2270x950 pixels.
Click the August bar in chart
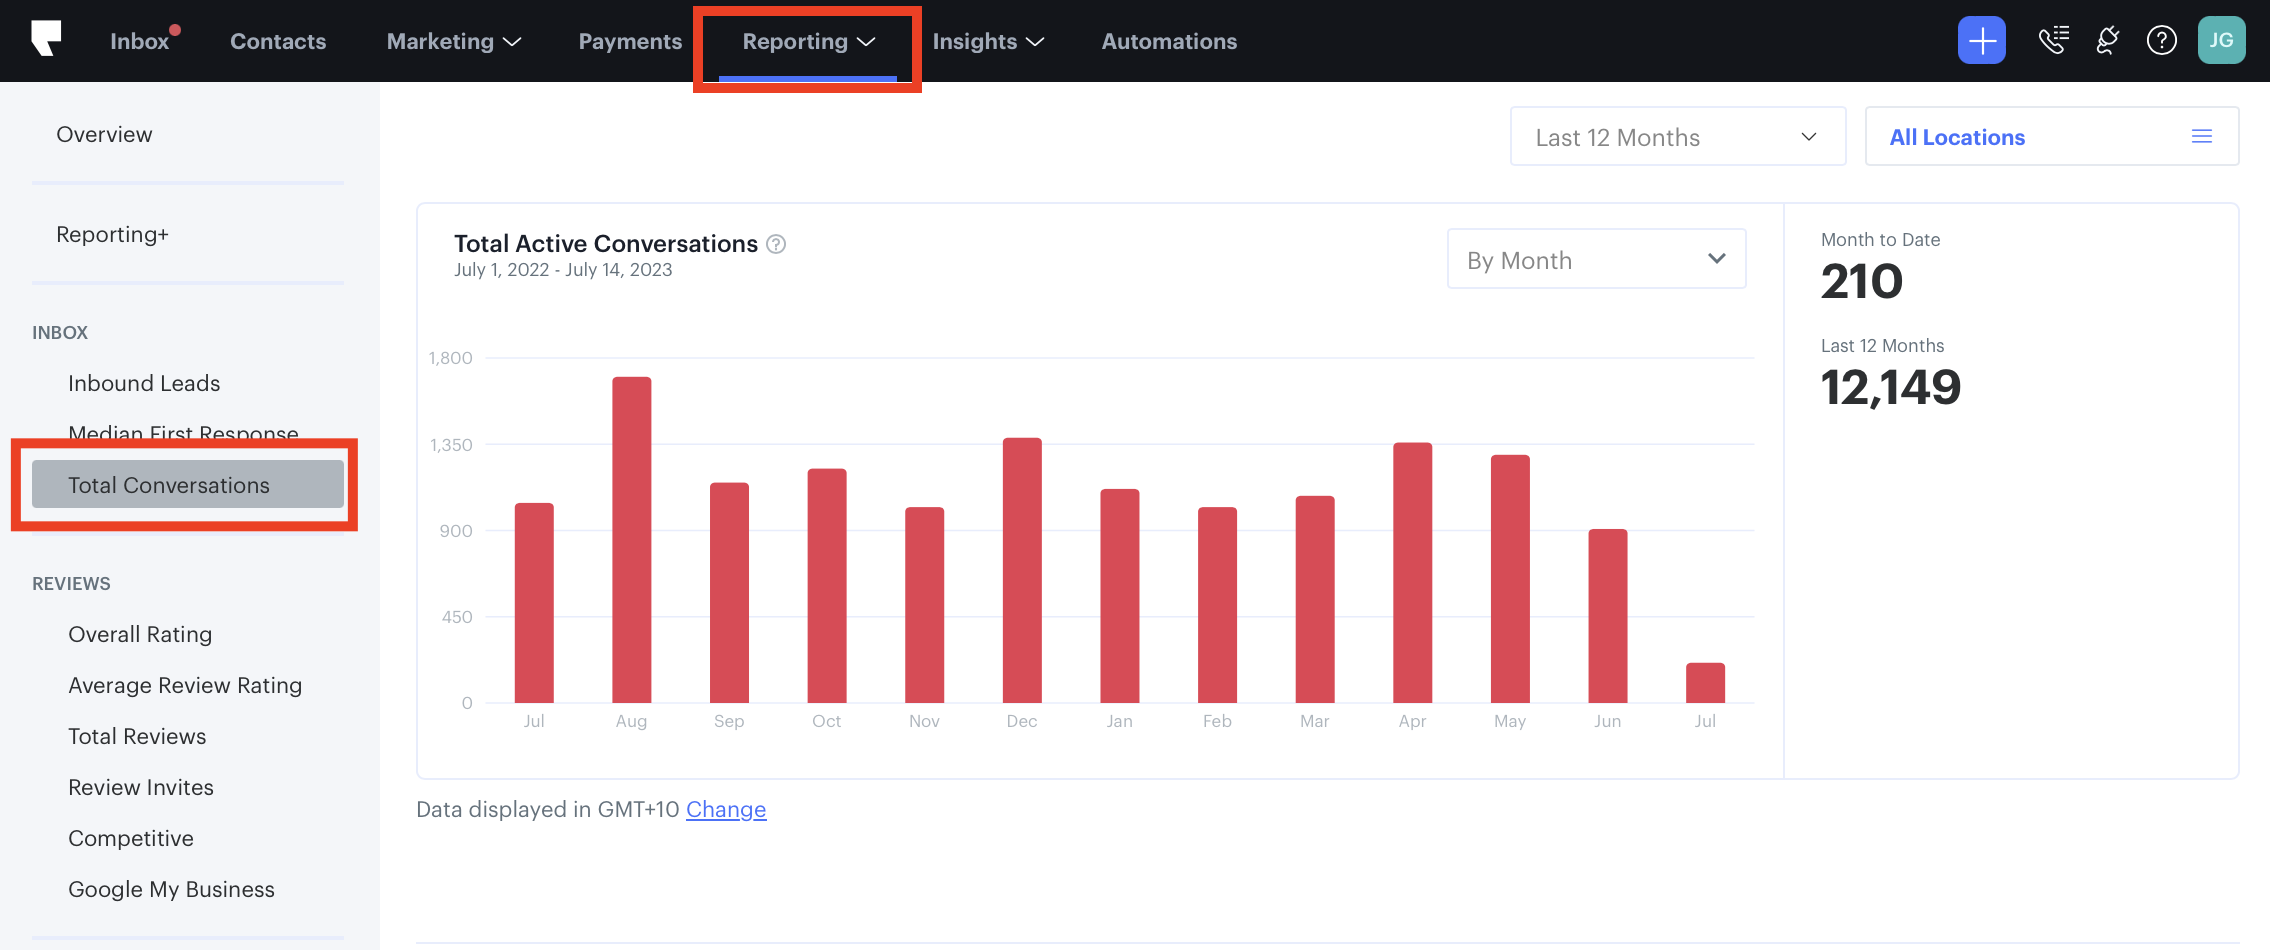(x=631, y=540)
